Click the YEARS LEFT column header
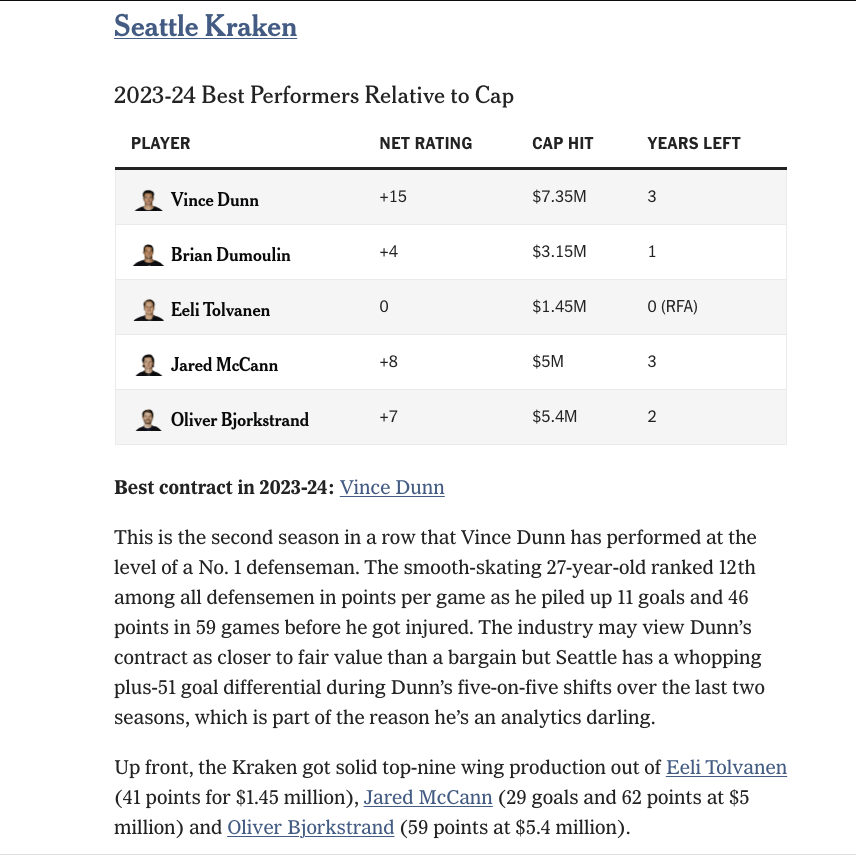 point(693,144)
